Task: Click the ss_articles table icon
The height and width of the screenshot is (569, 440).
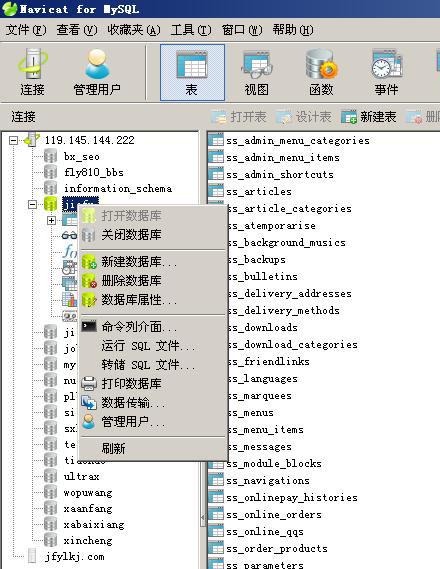Action: (x=217, y=191)
